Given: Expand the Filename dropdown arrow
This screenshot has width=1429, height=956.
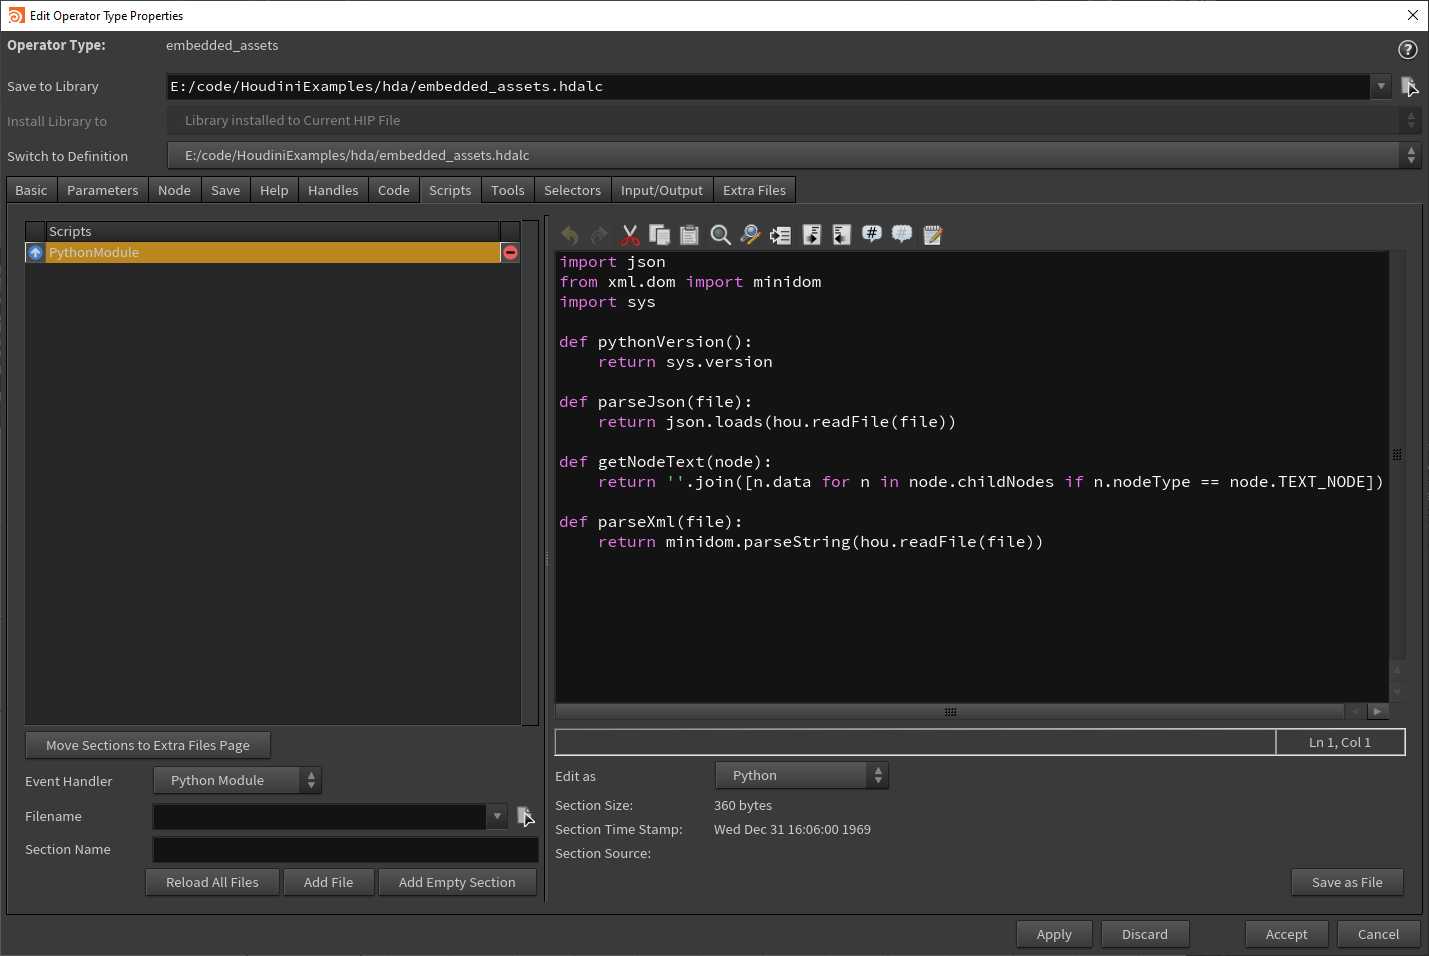Looking at the screenshot, I should click(x=497, y=816).
